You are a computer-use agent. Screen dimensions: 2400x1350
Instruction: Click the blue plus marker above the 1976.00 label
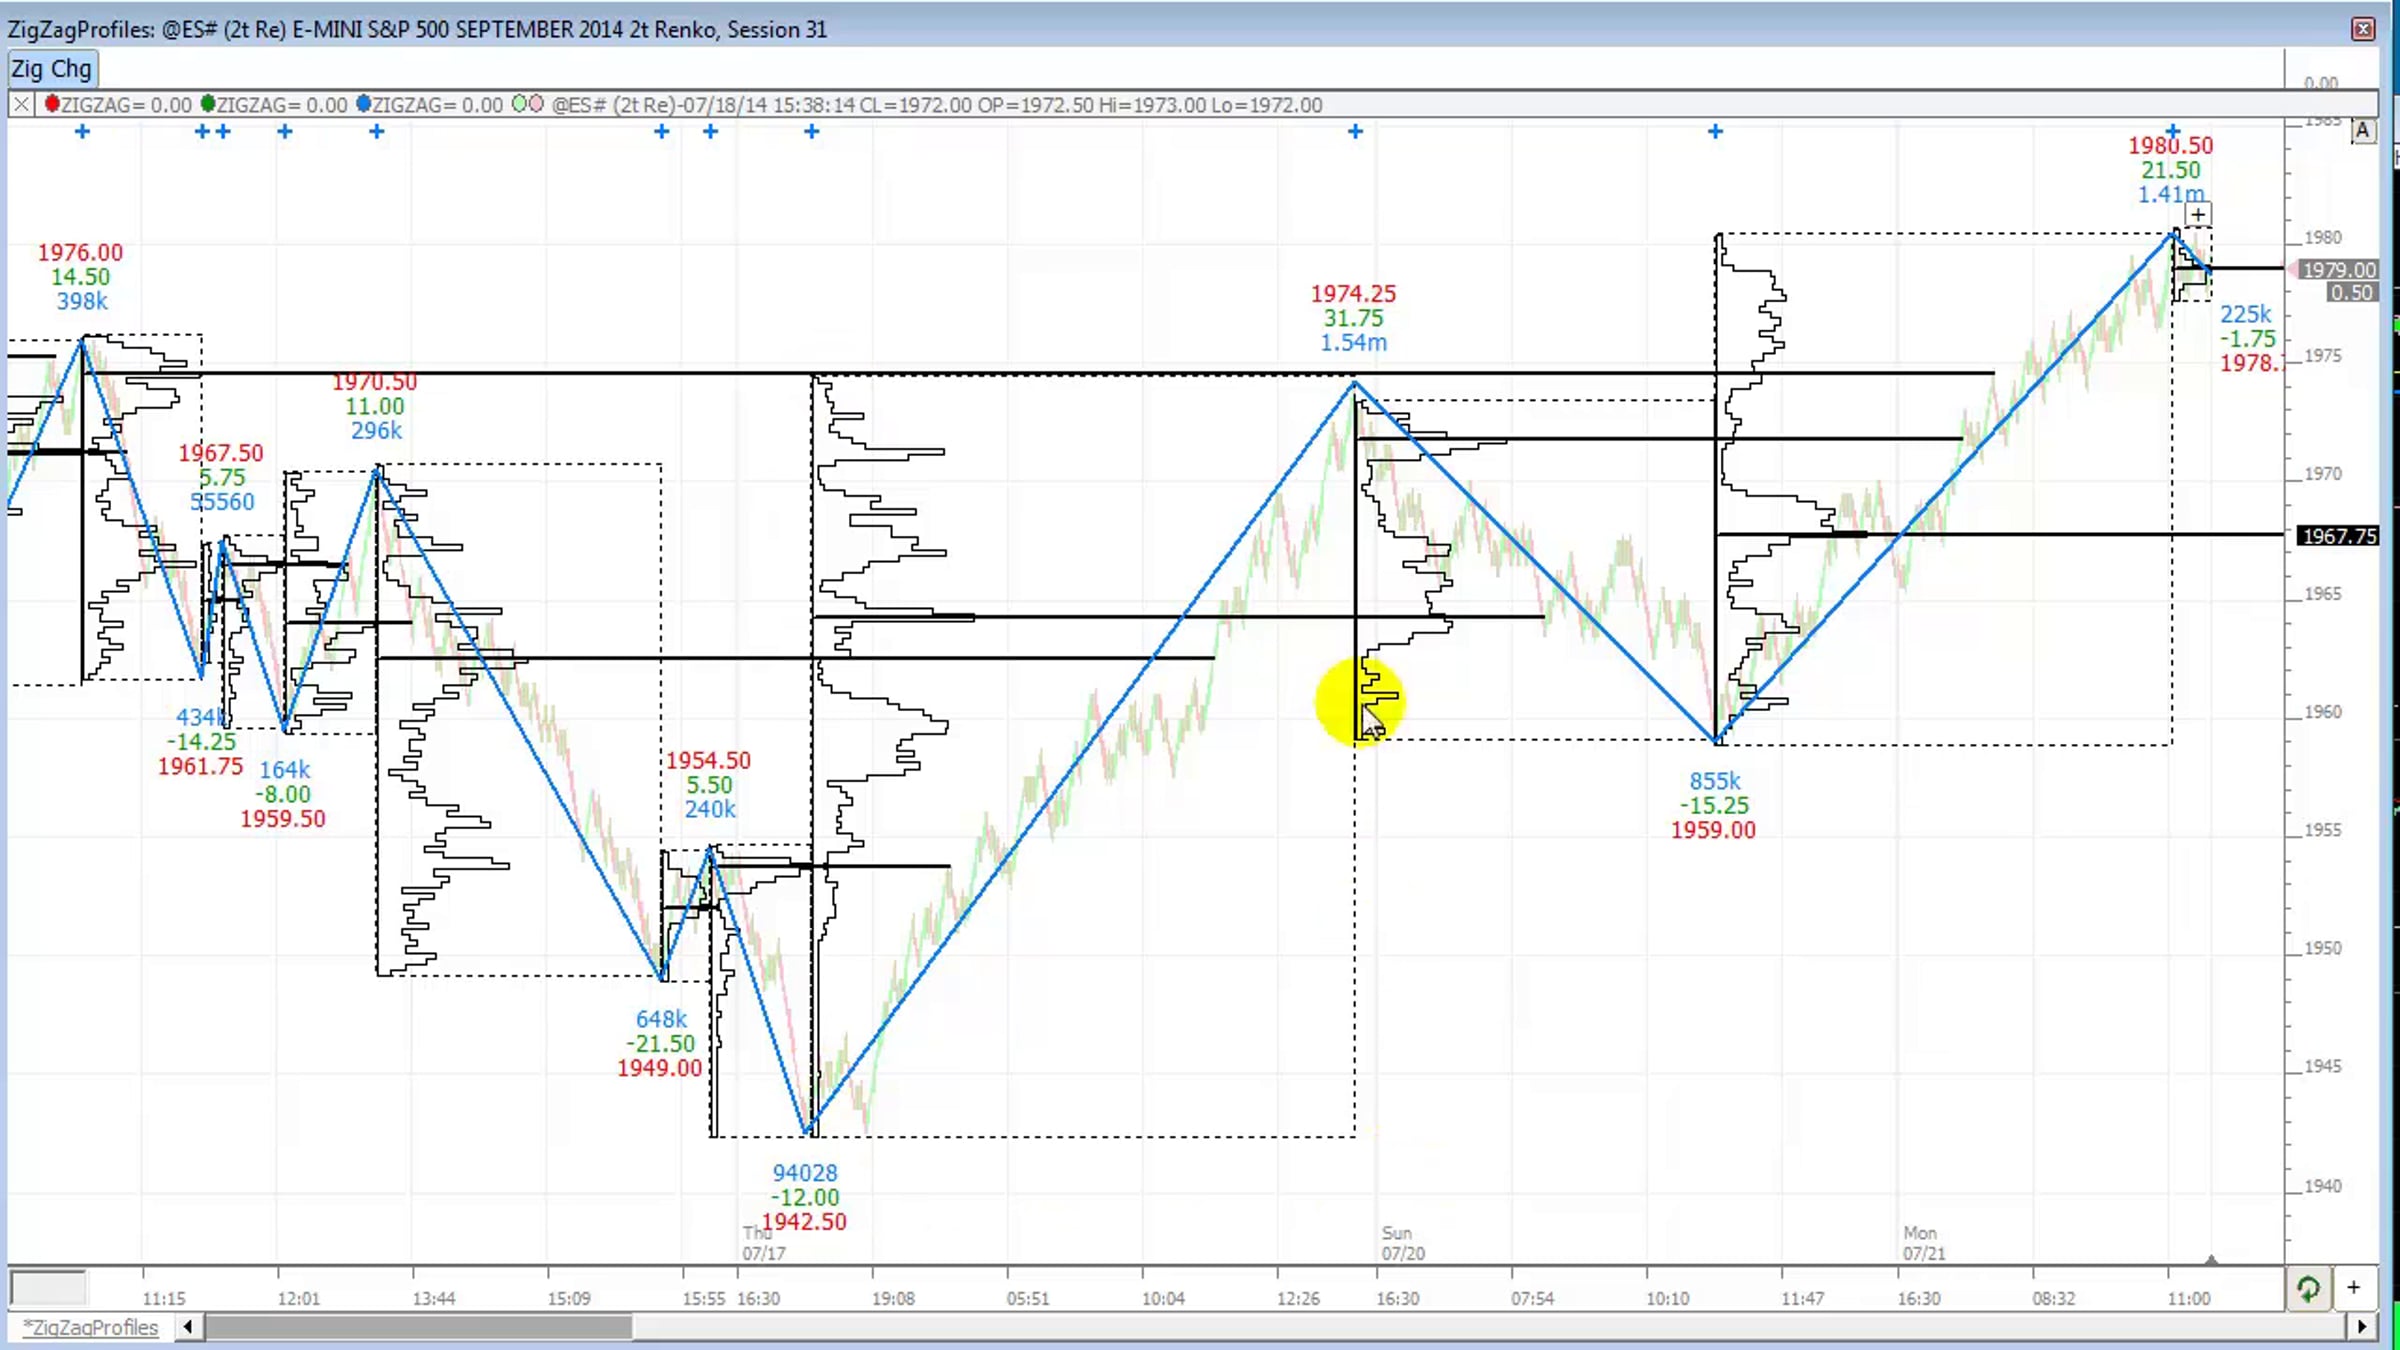coord(83,132)
